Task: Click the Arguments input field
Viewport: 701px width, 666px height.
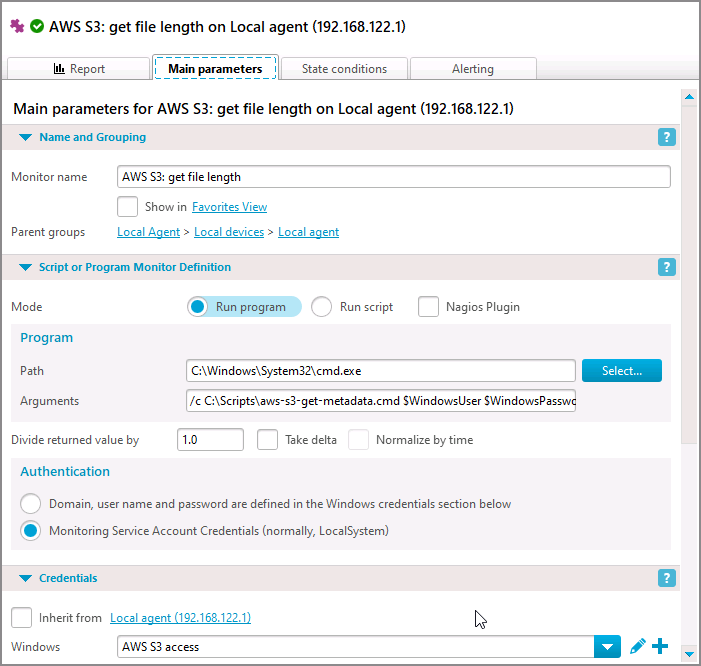Action: click(380, 400)
